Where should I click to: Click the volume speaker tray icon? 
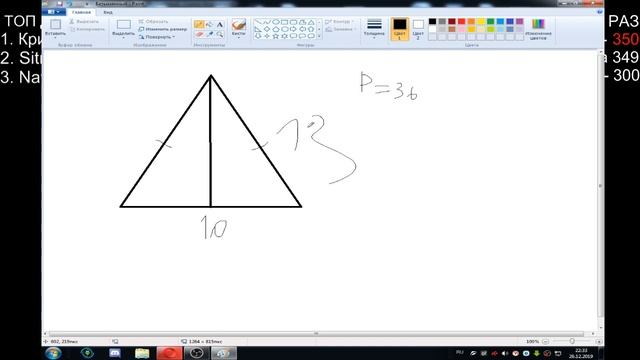pyautogui.click(x=505, y=353)
